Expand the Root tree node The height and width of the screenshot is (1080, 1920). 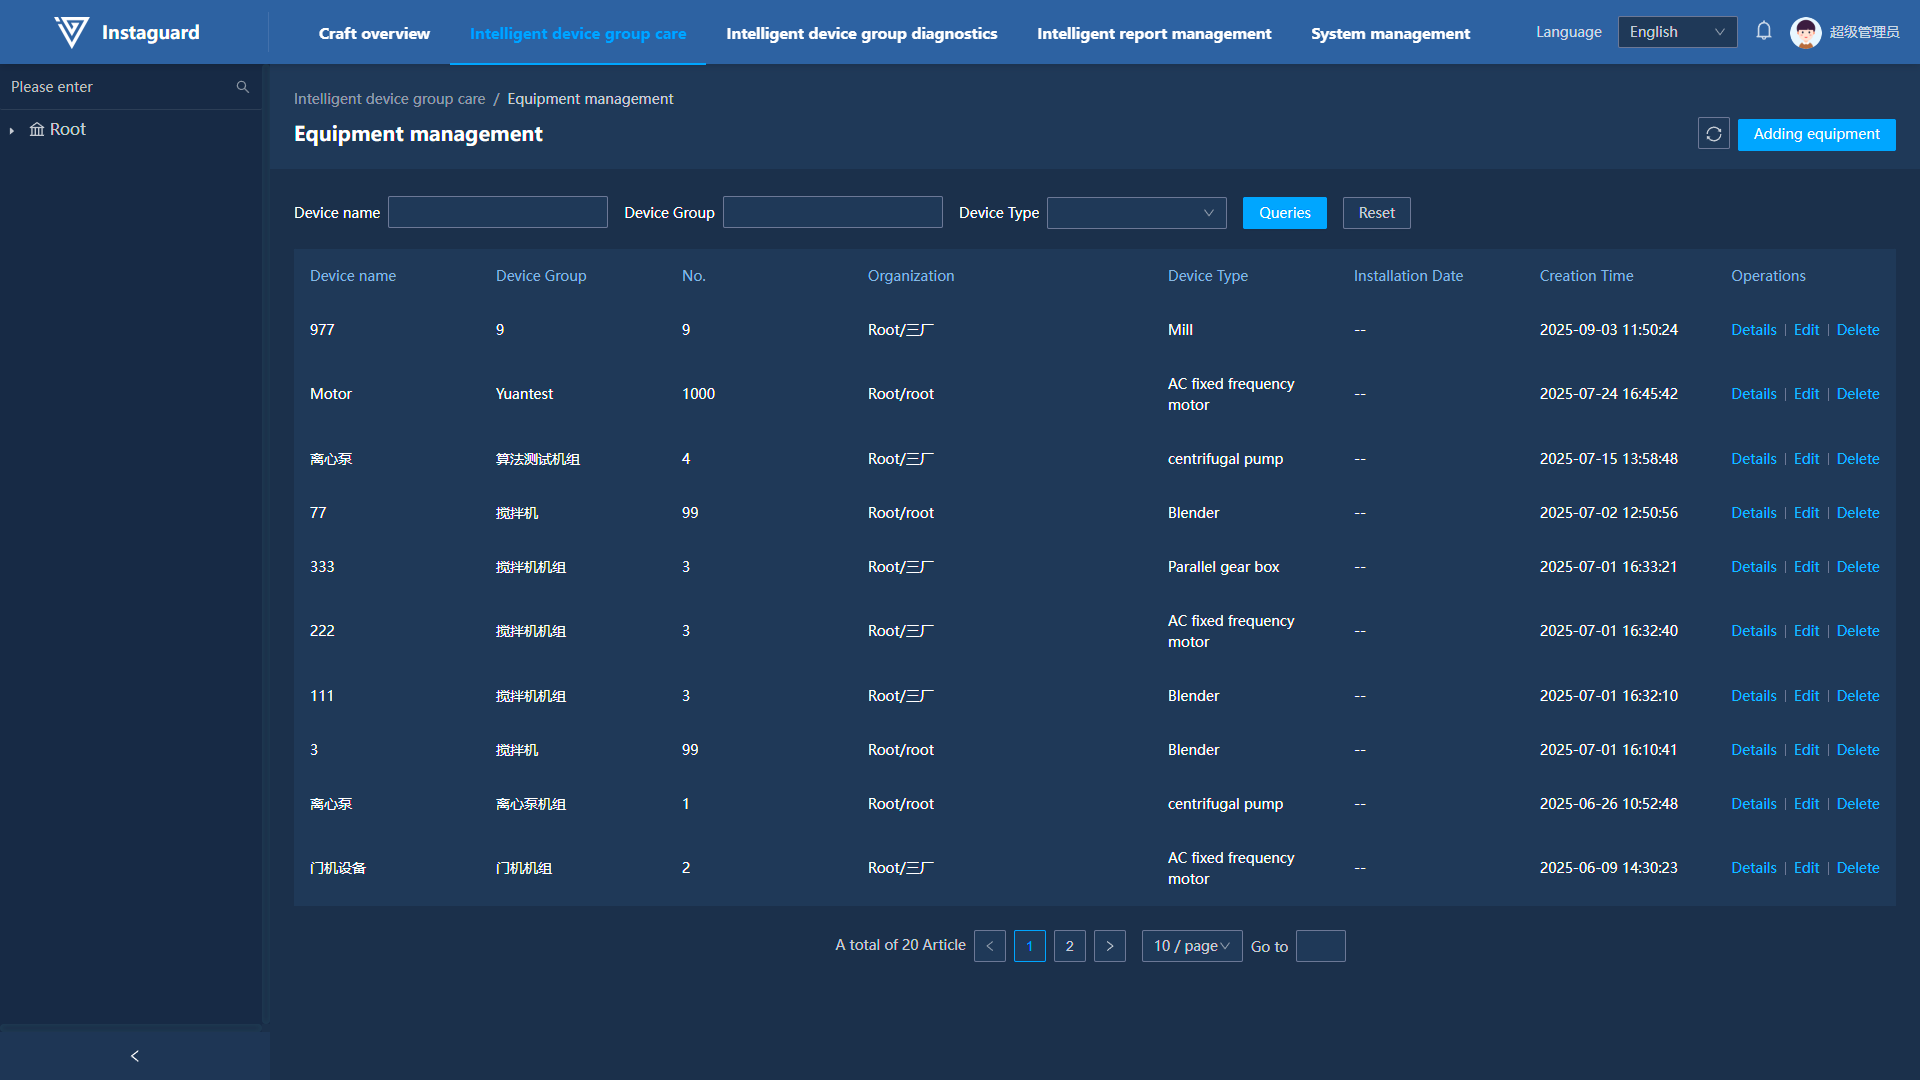pos(12,130)
